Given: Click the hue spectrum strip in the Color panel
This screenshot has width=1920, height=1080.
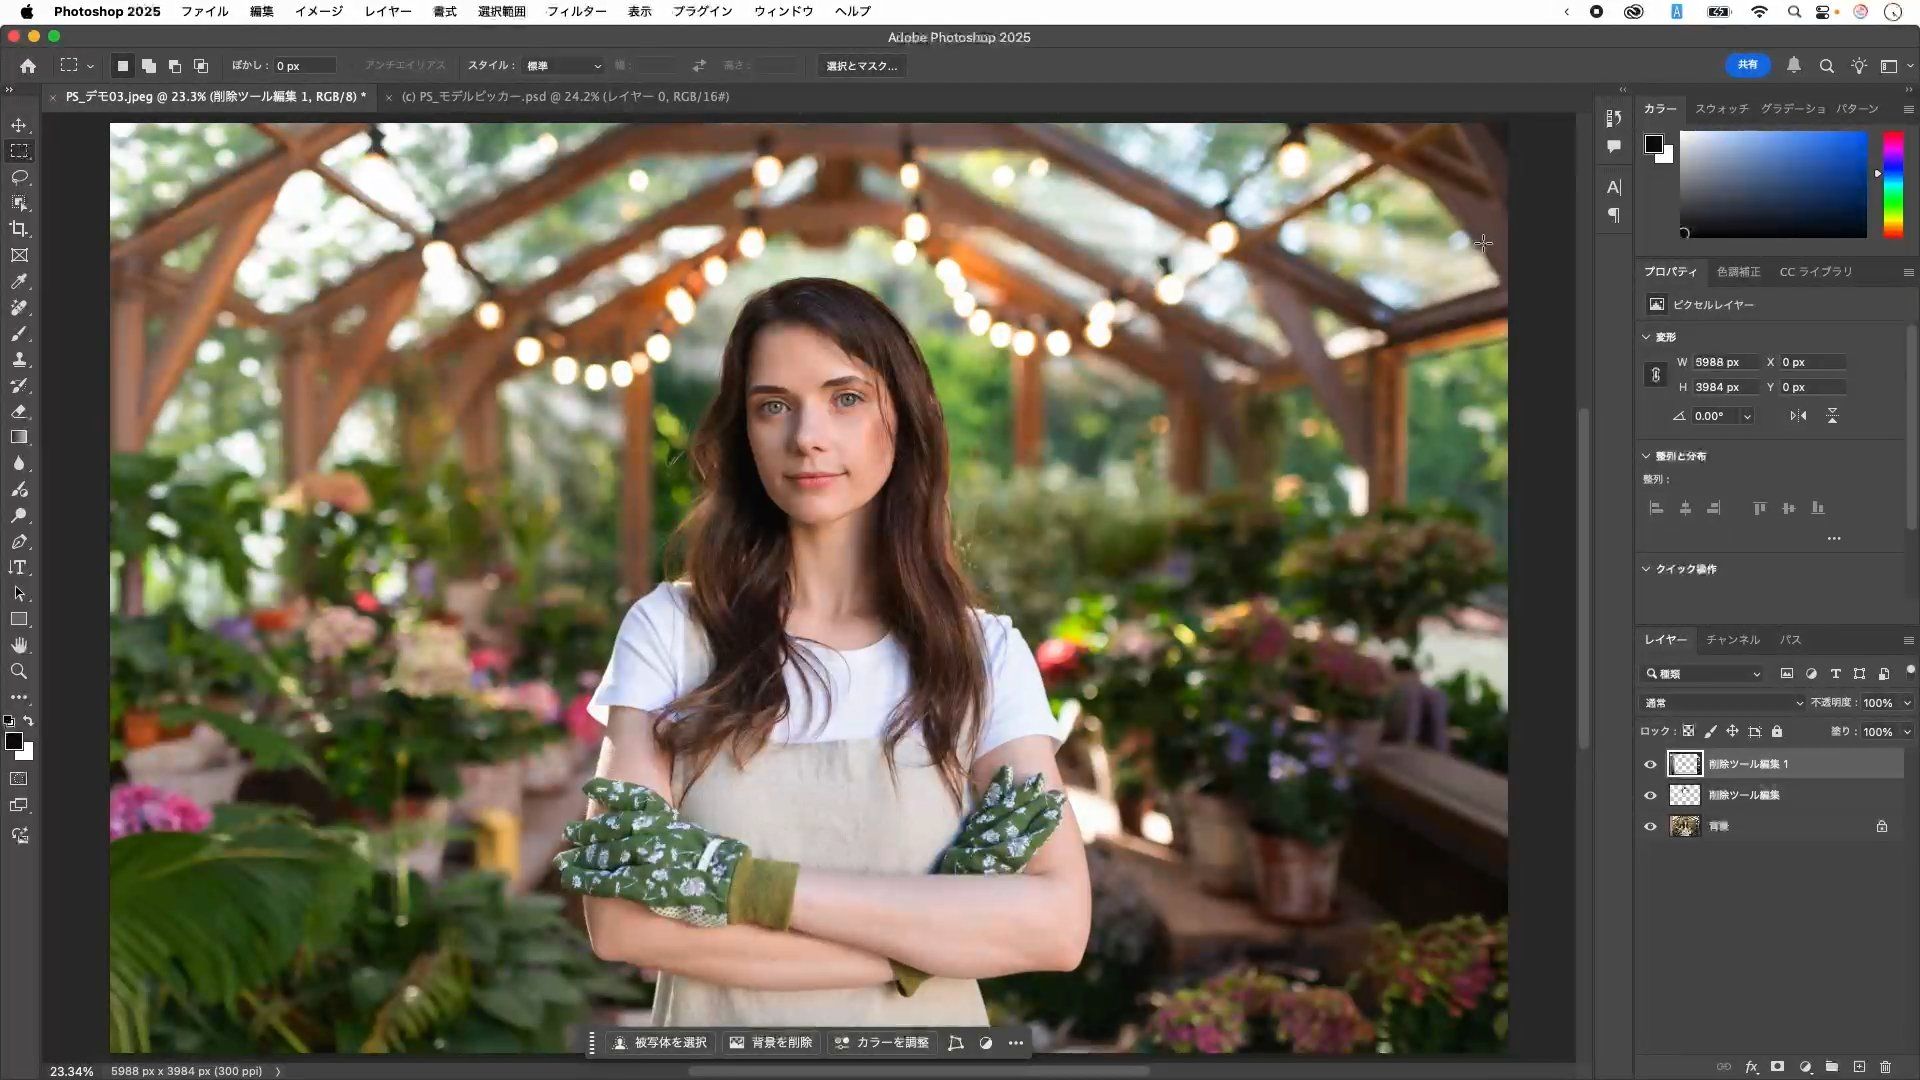Looking at the screenshot, I should tap(1892, 185).
